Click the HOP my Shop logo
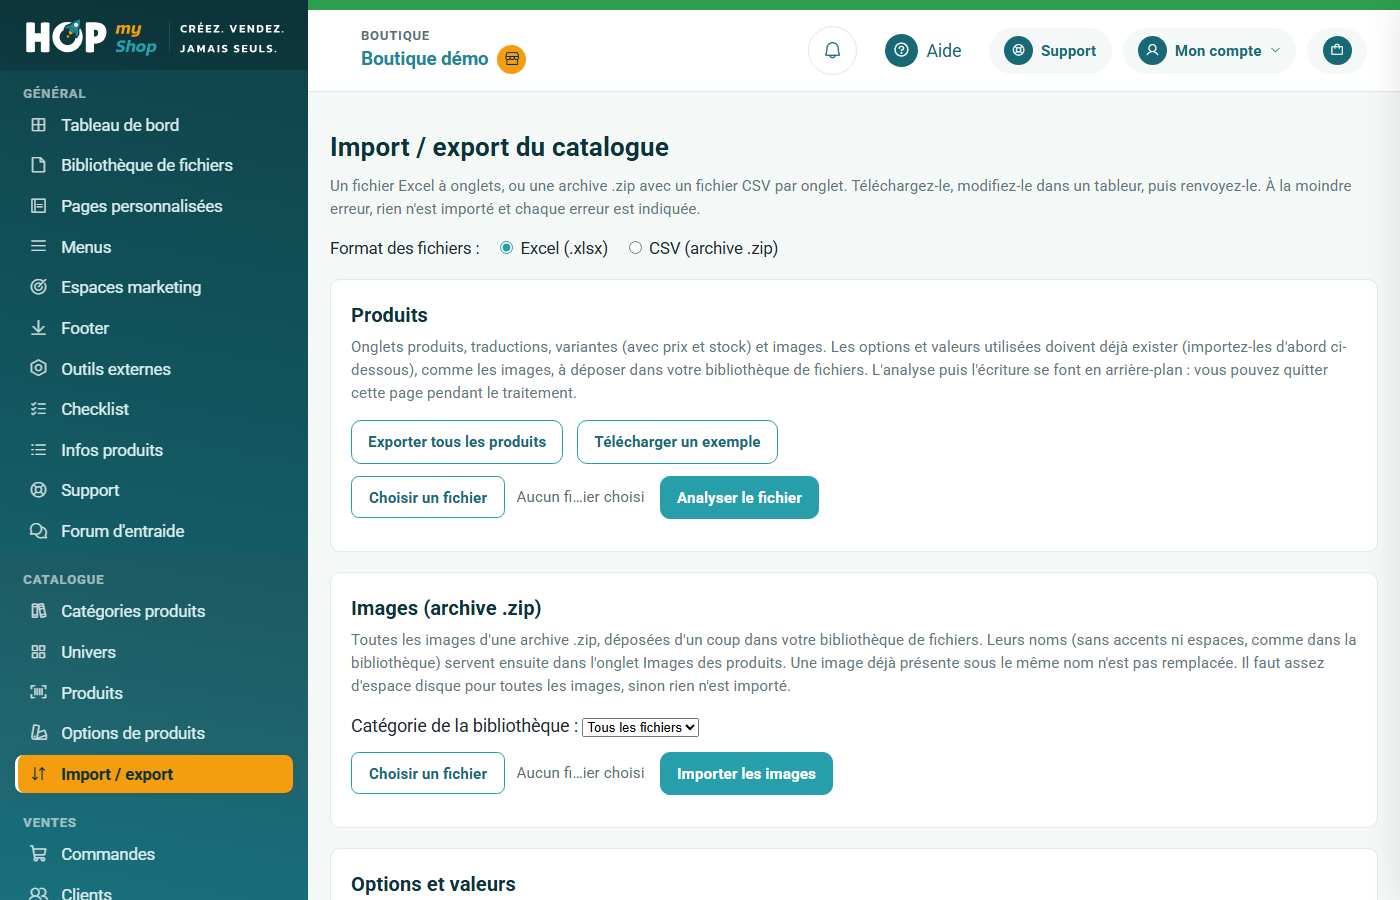Viewport: 1400px width, 900px height. [91, 38]
